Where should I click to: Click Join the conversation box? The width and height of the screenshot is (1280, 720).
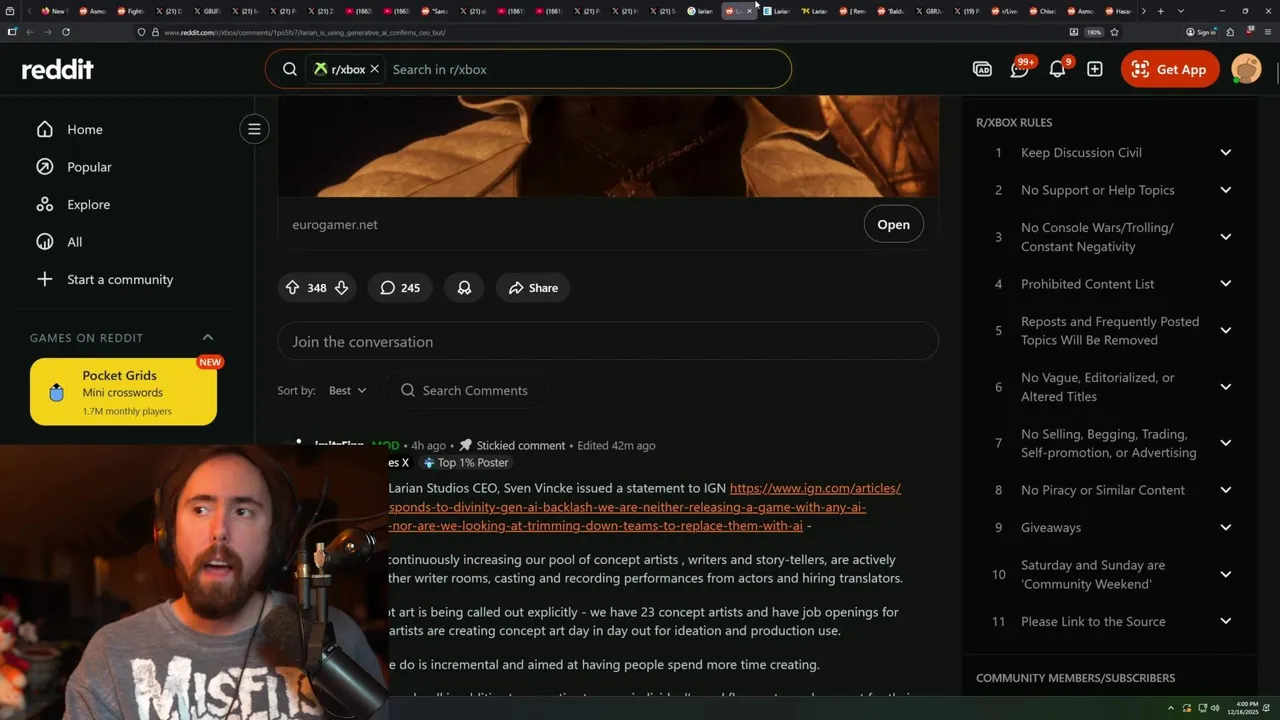(x=608, y=342)
